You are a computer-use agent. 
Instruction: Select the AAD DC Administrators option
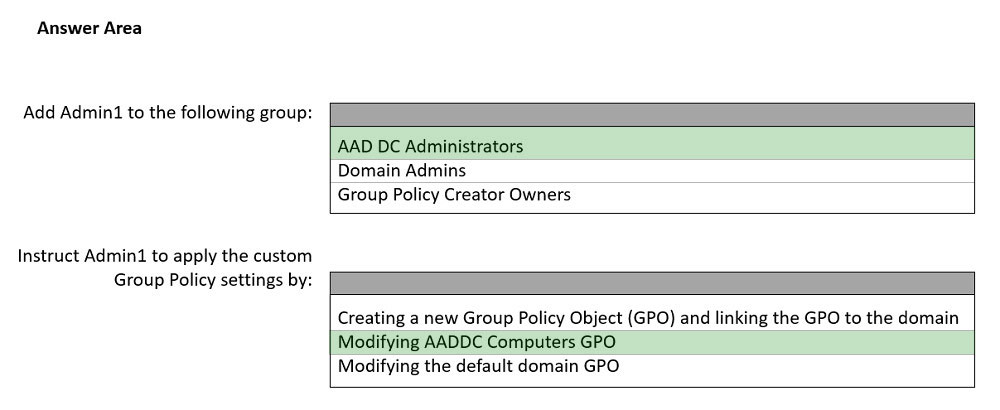[x=430, y=147]
